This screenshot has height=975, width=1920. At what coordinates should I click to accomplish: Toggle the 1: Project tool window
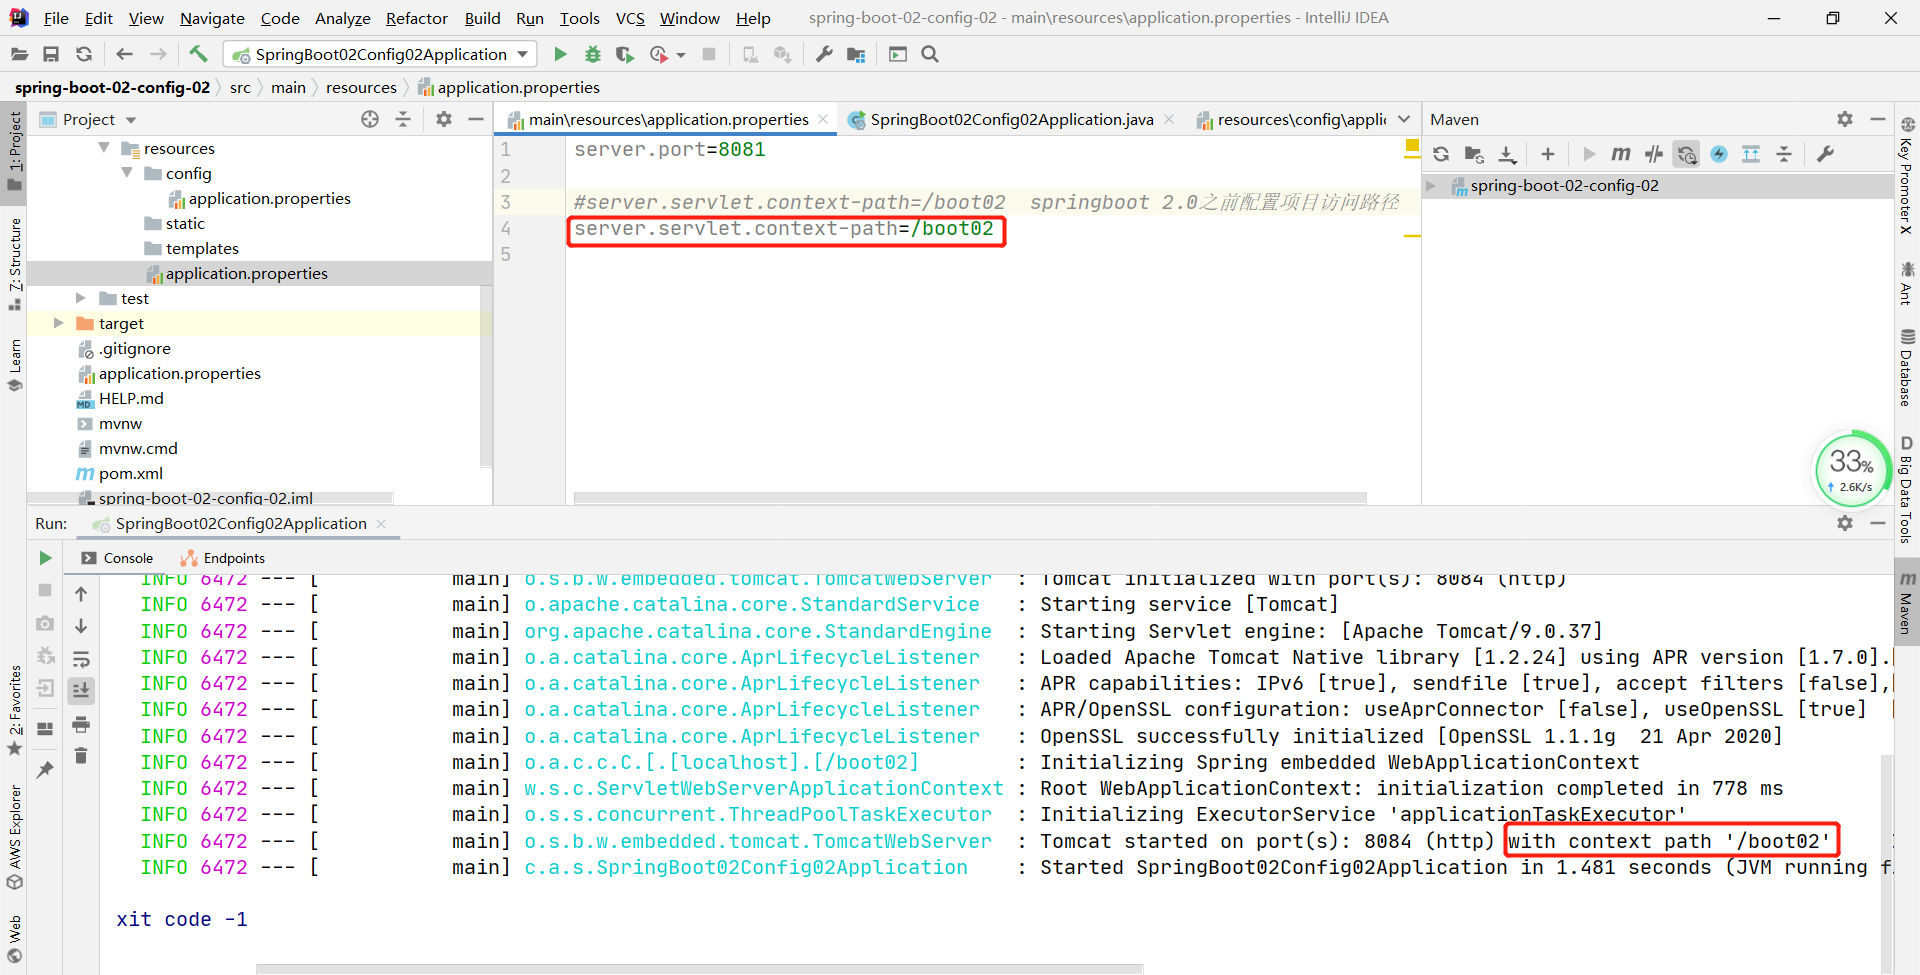click(14, 152)
